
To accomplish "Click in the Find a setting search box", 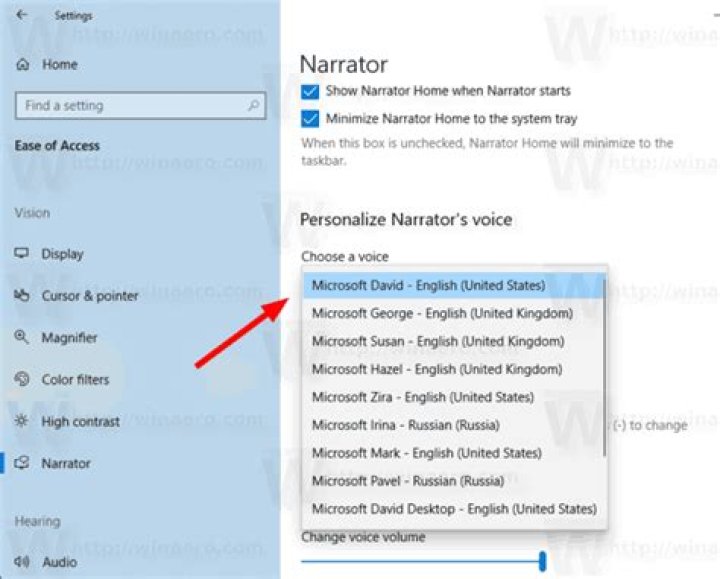I will tap(141, 106).
